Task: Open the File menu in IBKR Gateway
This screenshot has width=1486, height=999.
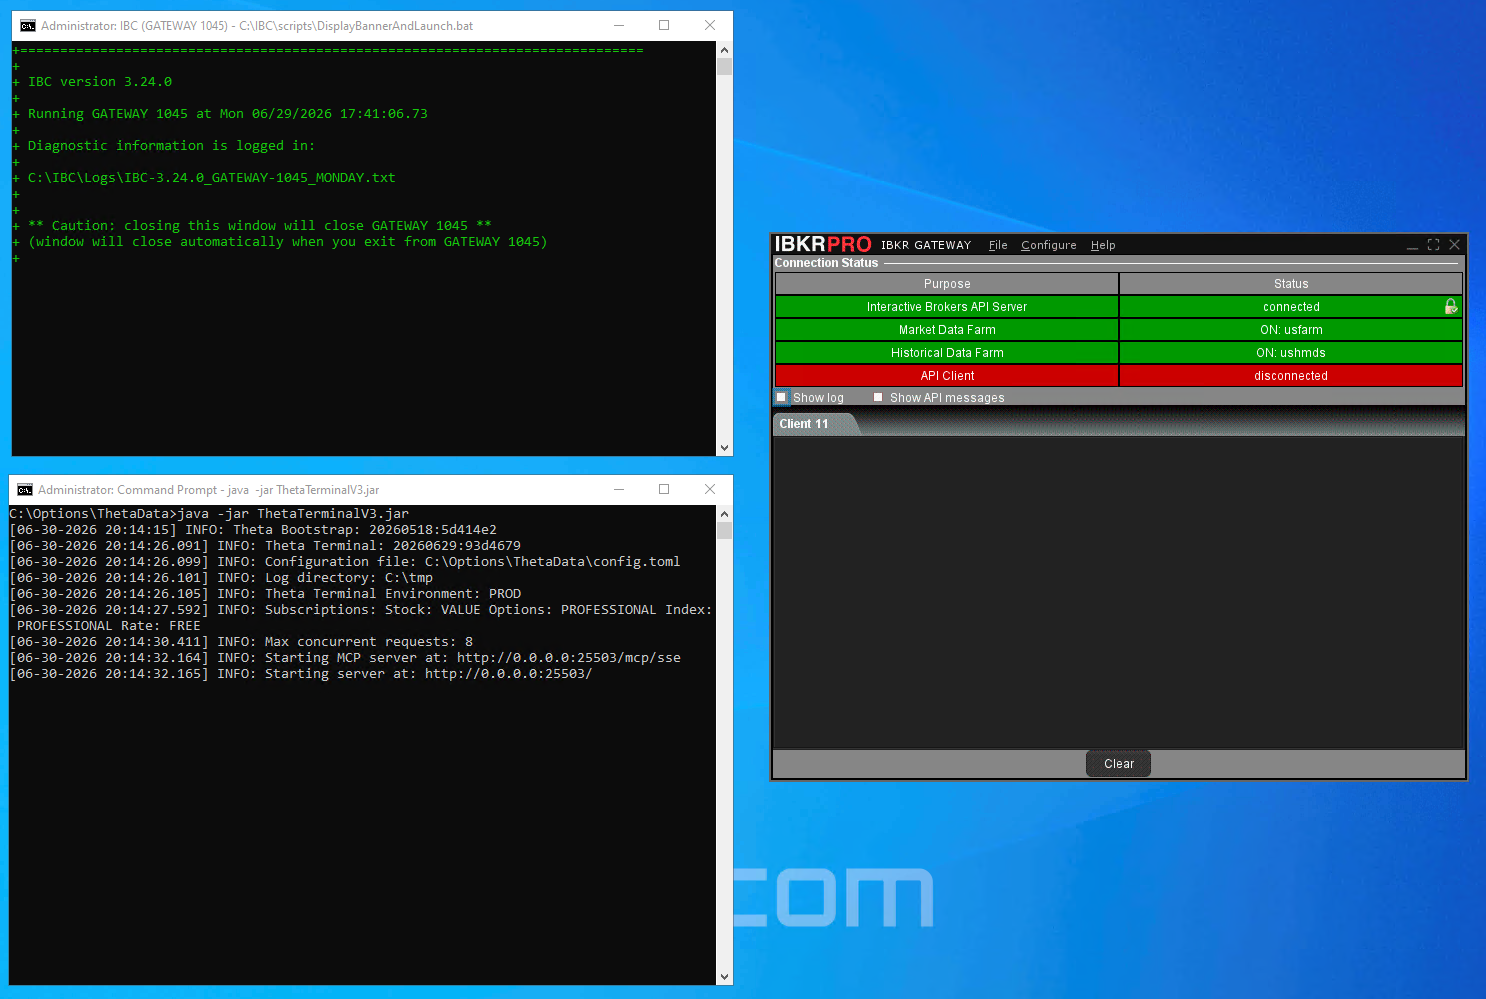Action: point(998,245)
